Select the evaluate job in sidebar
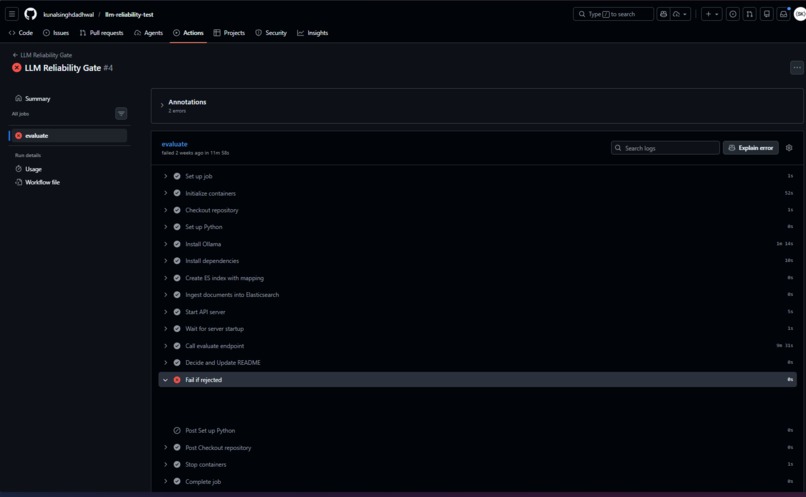The width and height of the screenshot is (806, 497). click(68, 136)
